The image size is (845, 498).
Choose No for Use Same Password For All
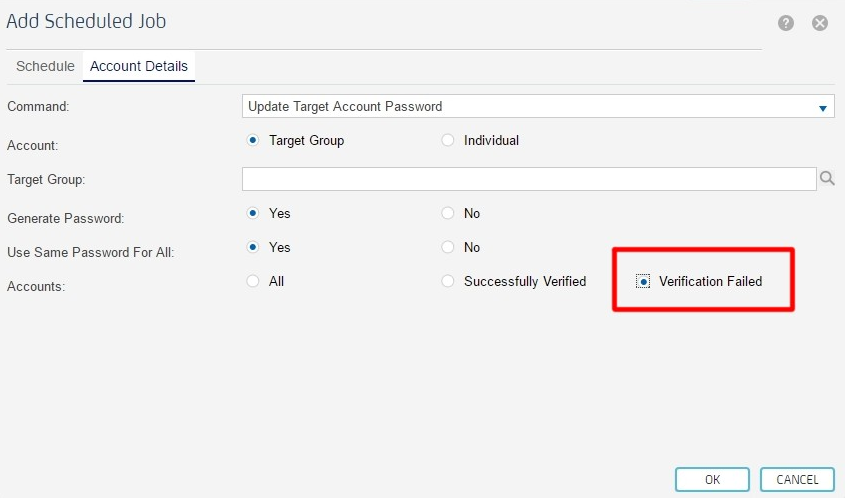click(448, 247)
